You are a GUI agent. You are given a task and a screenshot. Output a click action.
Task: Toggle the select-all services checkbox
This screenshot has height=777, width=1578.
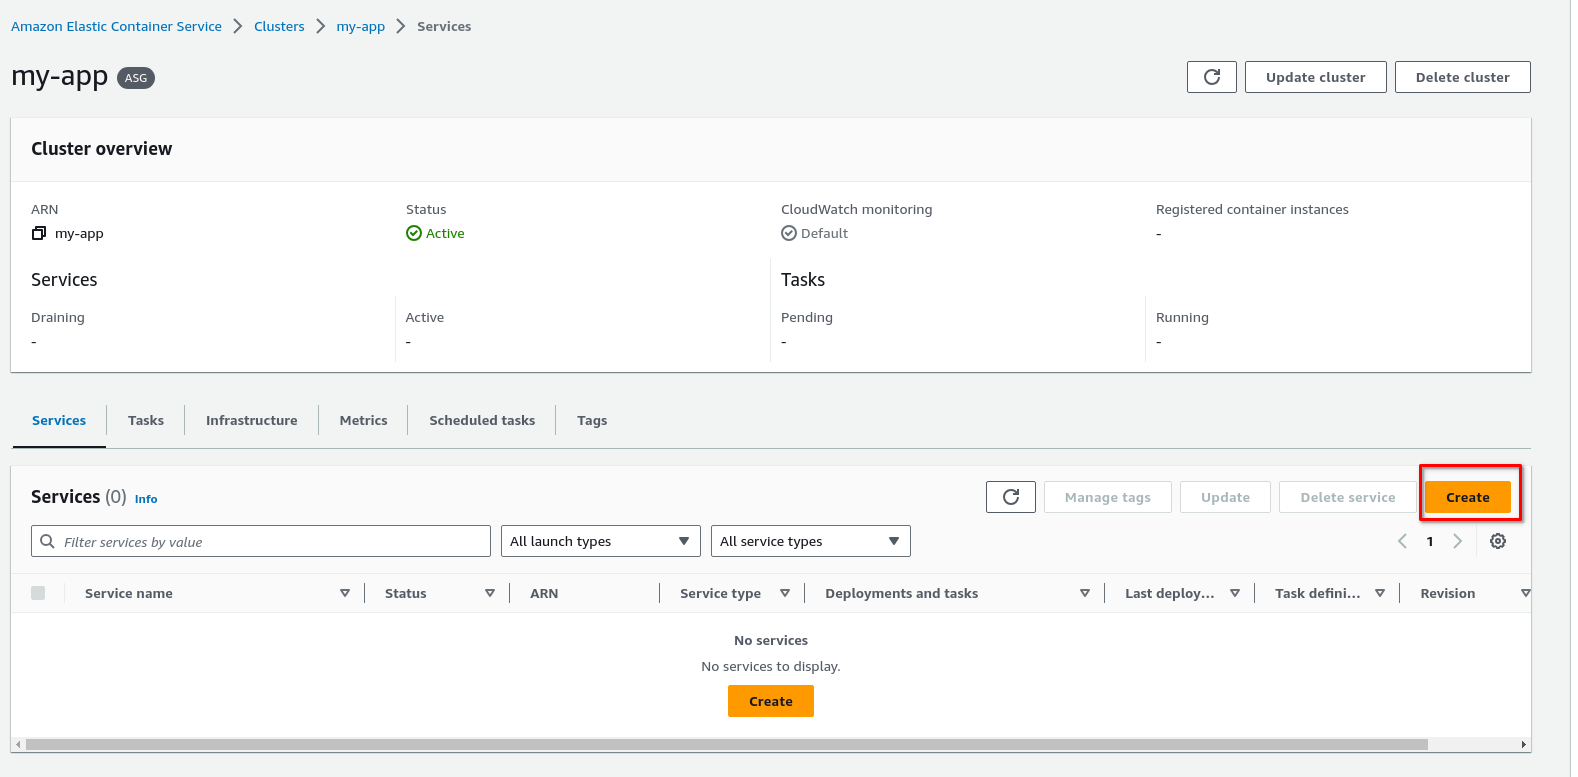pos(38,593)
